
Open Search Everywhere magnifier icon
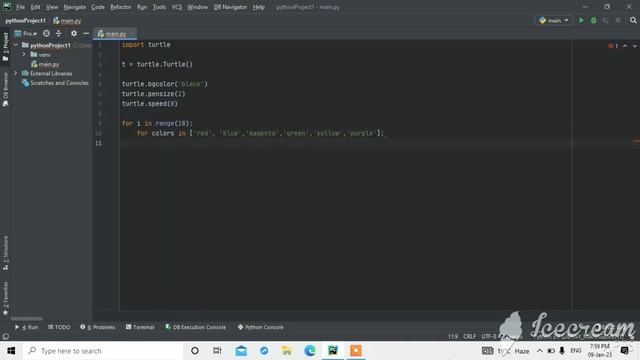[633, 20]
